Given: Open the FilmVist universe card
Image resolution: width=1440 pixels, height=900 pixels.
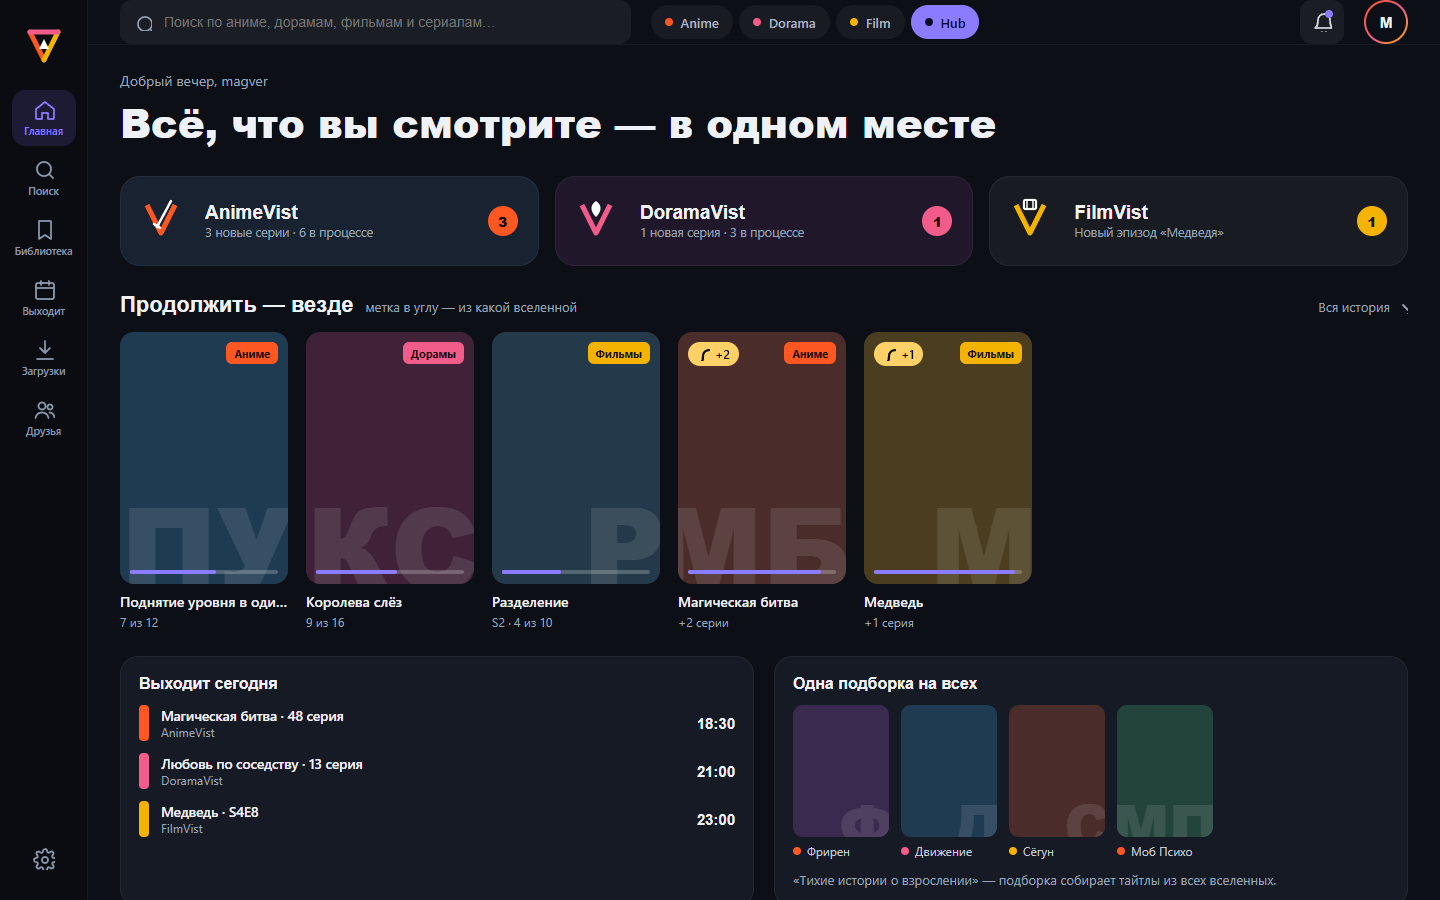Looking at the screenshot, I should pos(1198,221).
